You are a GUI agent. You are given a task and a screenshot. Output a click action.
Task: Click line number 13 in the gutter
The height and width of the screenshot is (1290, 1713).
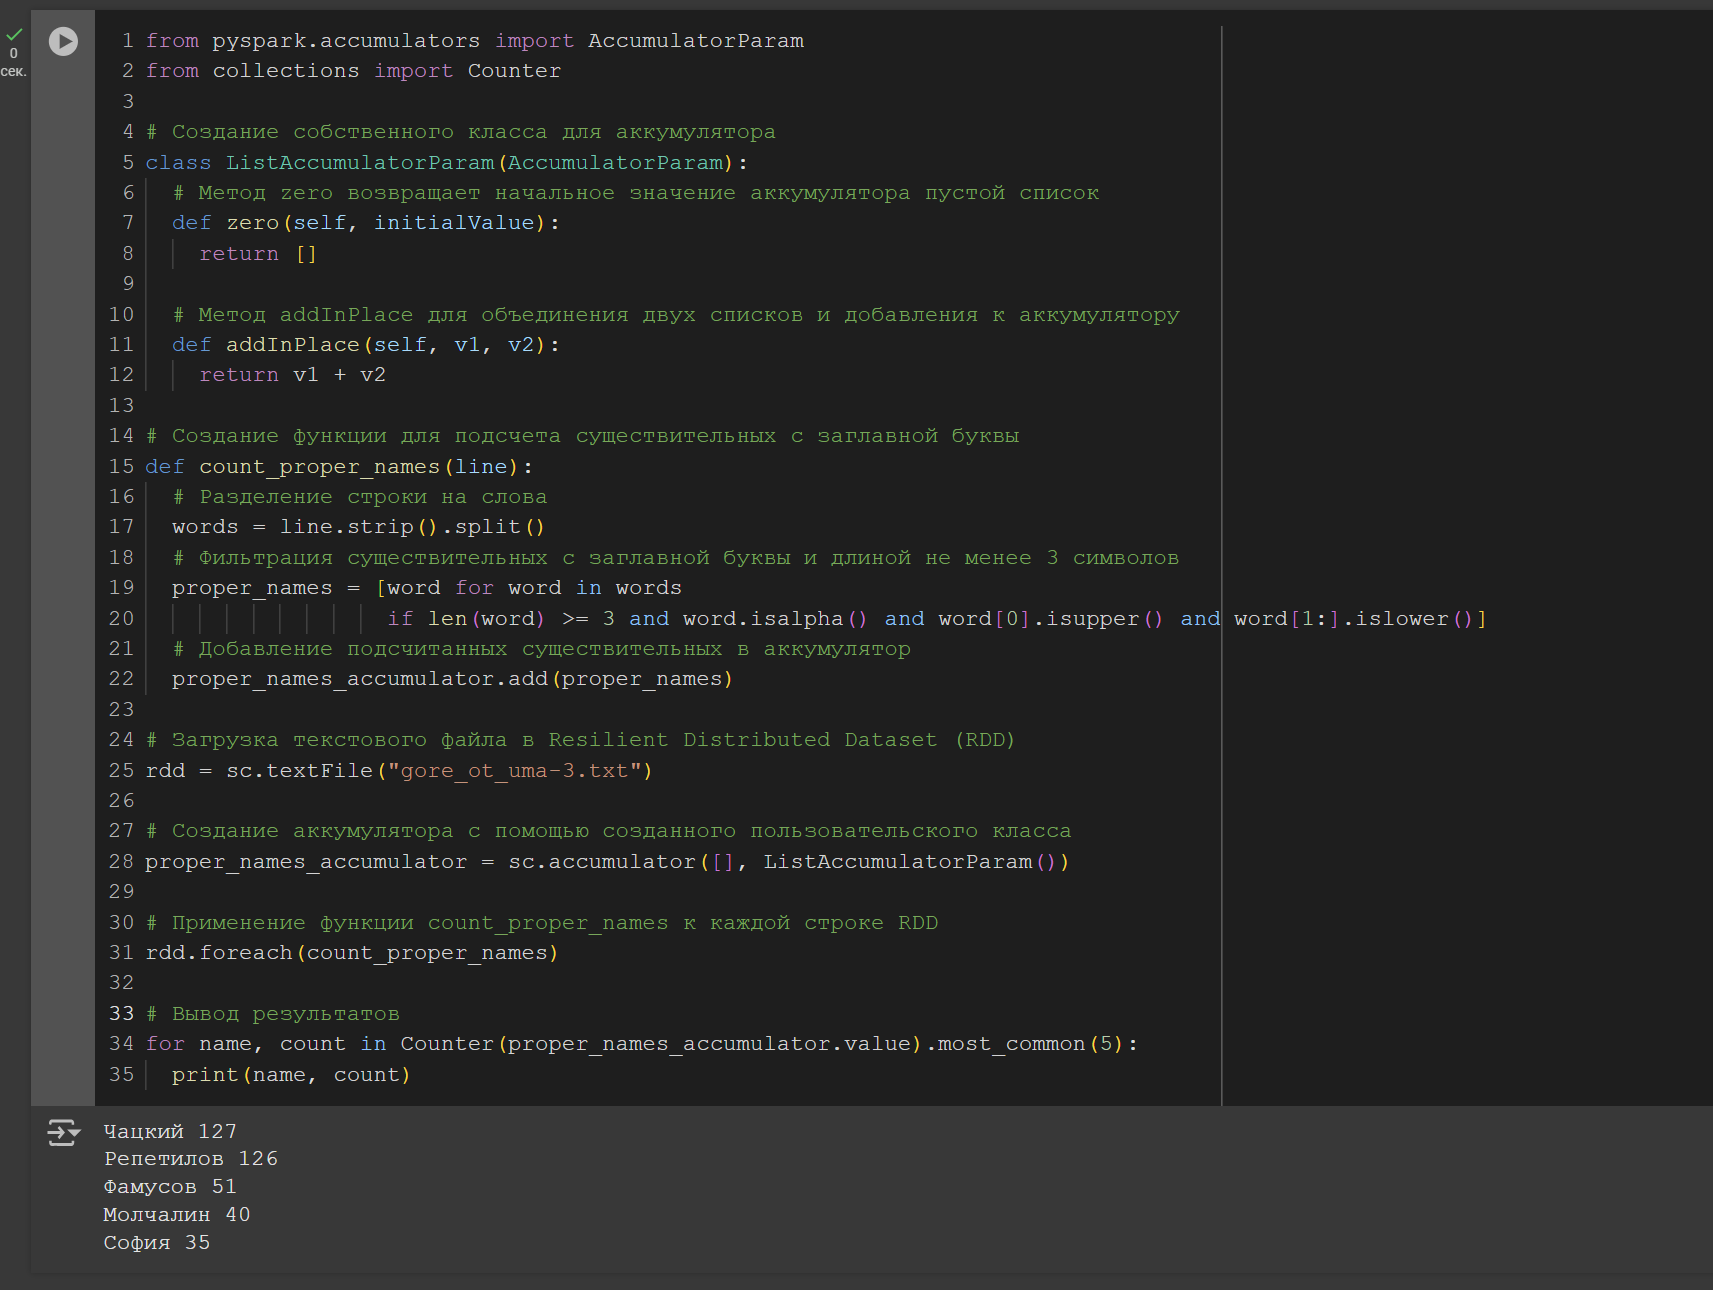[121, 406]
